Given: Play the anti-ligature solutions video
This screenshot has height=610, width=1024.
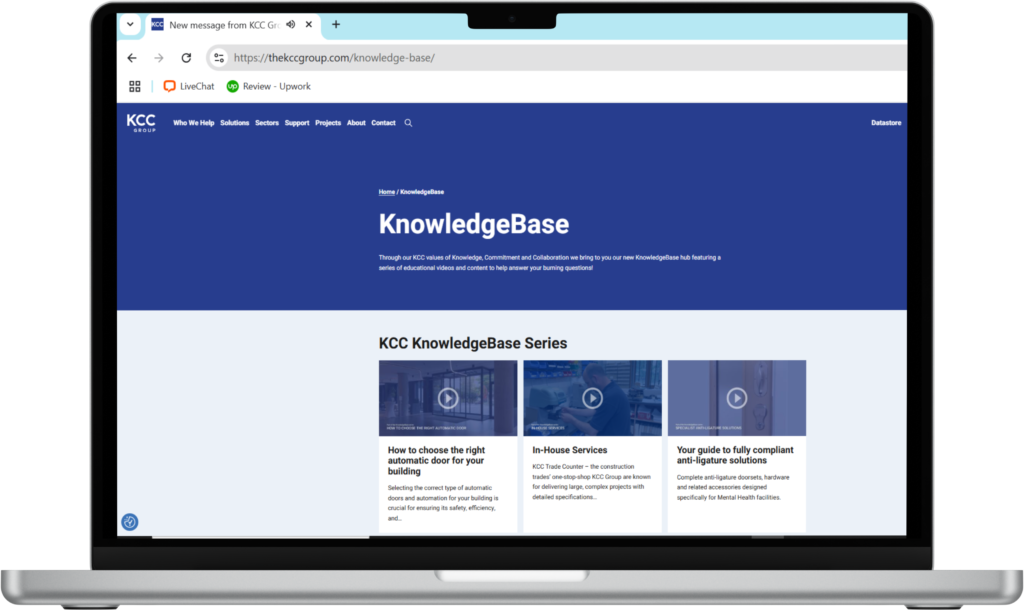Looking at the screenshot, I should [737, 398].
